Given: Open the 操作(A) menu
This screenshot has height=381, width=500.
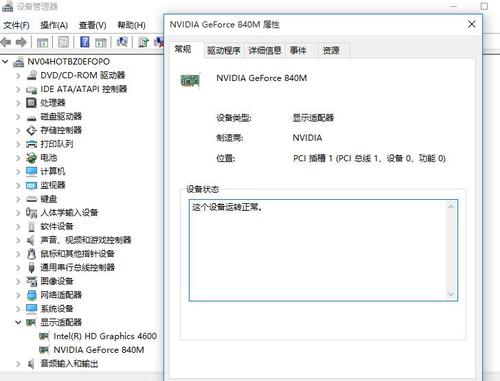Looking at the screenshot, I should click(54, 25).
